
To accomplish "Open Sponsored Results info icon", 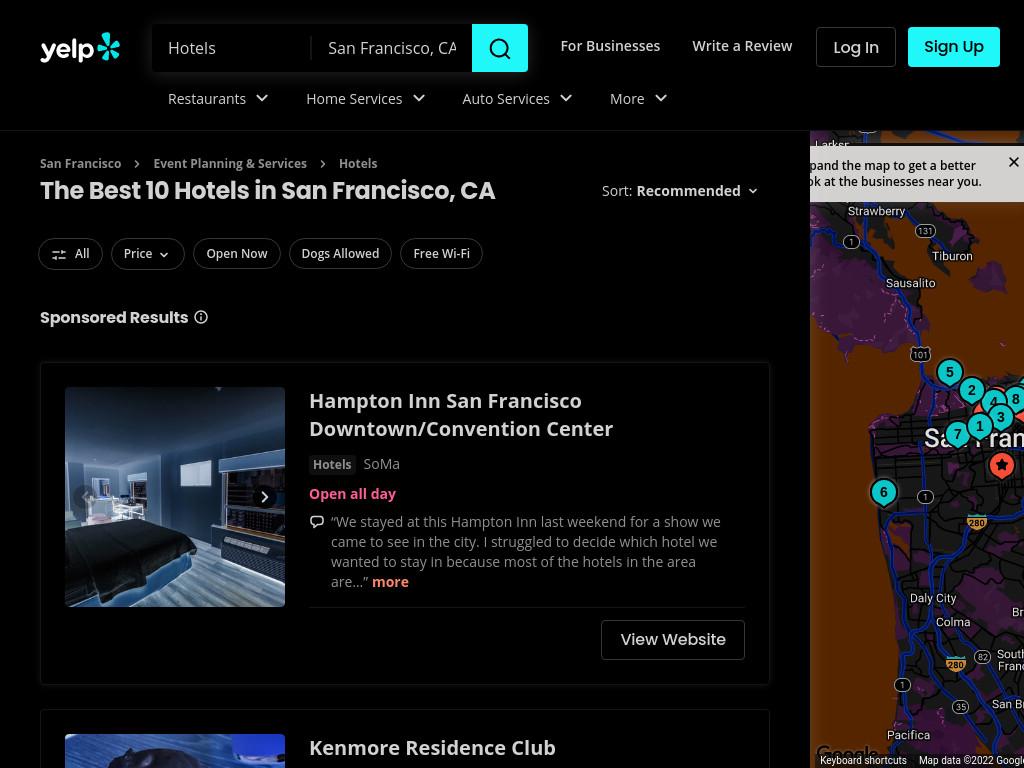I will tap(201, 317).
